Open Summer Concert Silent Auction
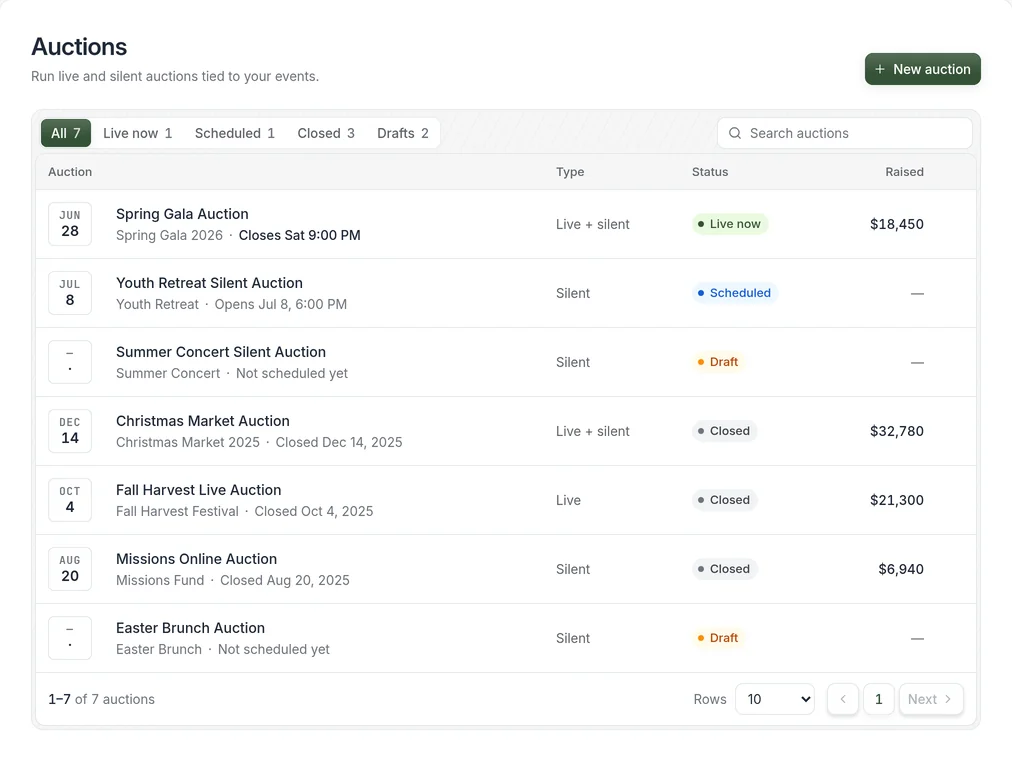Viewport: 1012px width, 762px height. pos(221,352)
